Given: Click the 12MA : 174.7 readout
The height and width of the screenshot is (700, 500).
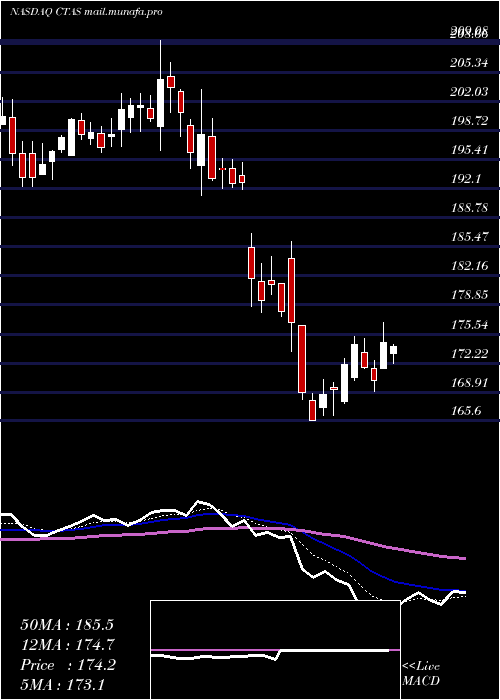Looking at the screenshot, I should tap(67, 645).
